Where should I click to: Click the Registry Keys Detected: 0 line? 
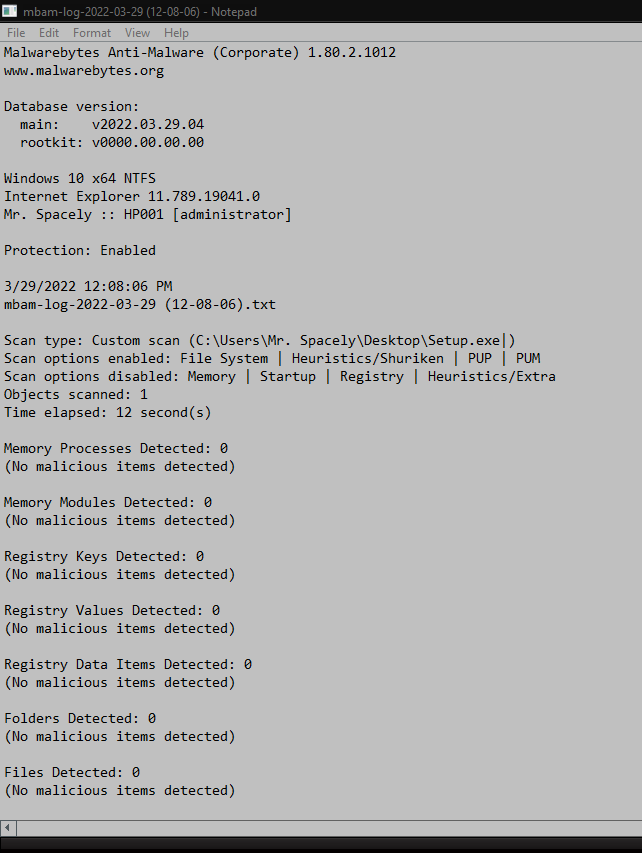pos(104,557)
